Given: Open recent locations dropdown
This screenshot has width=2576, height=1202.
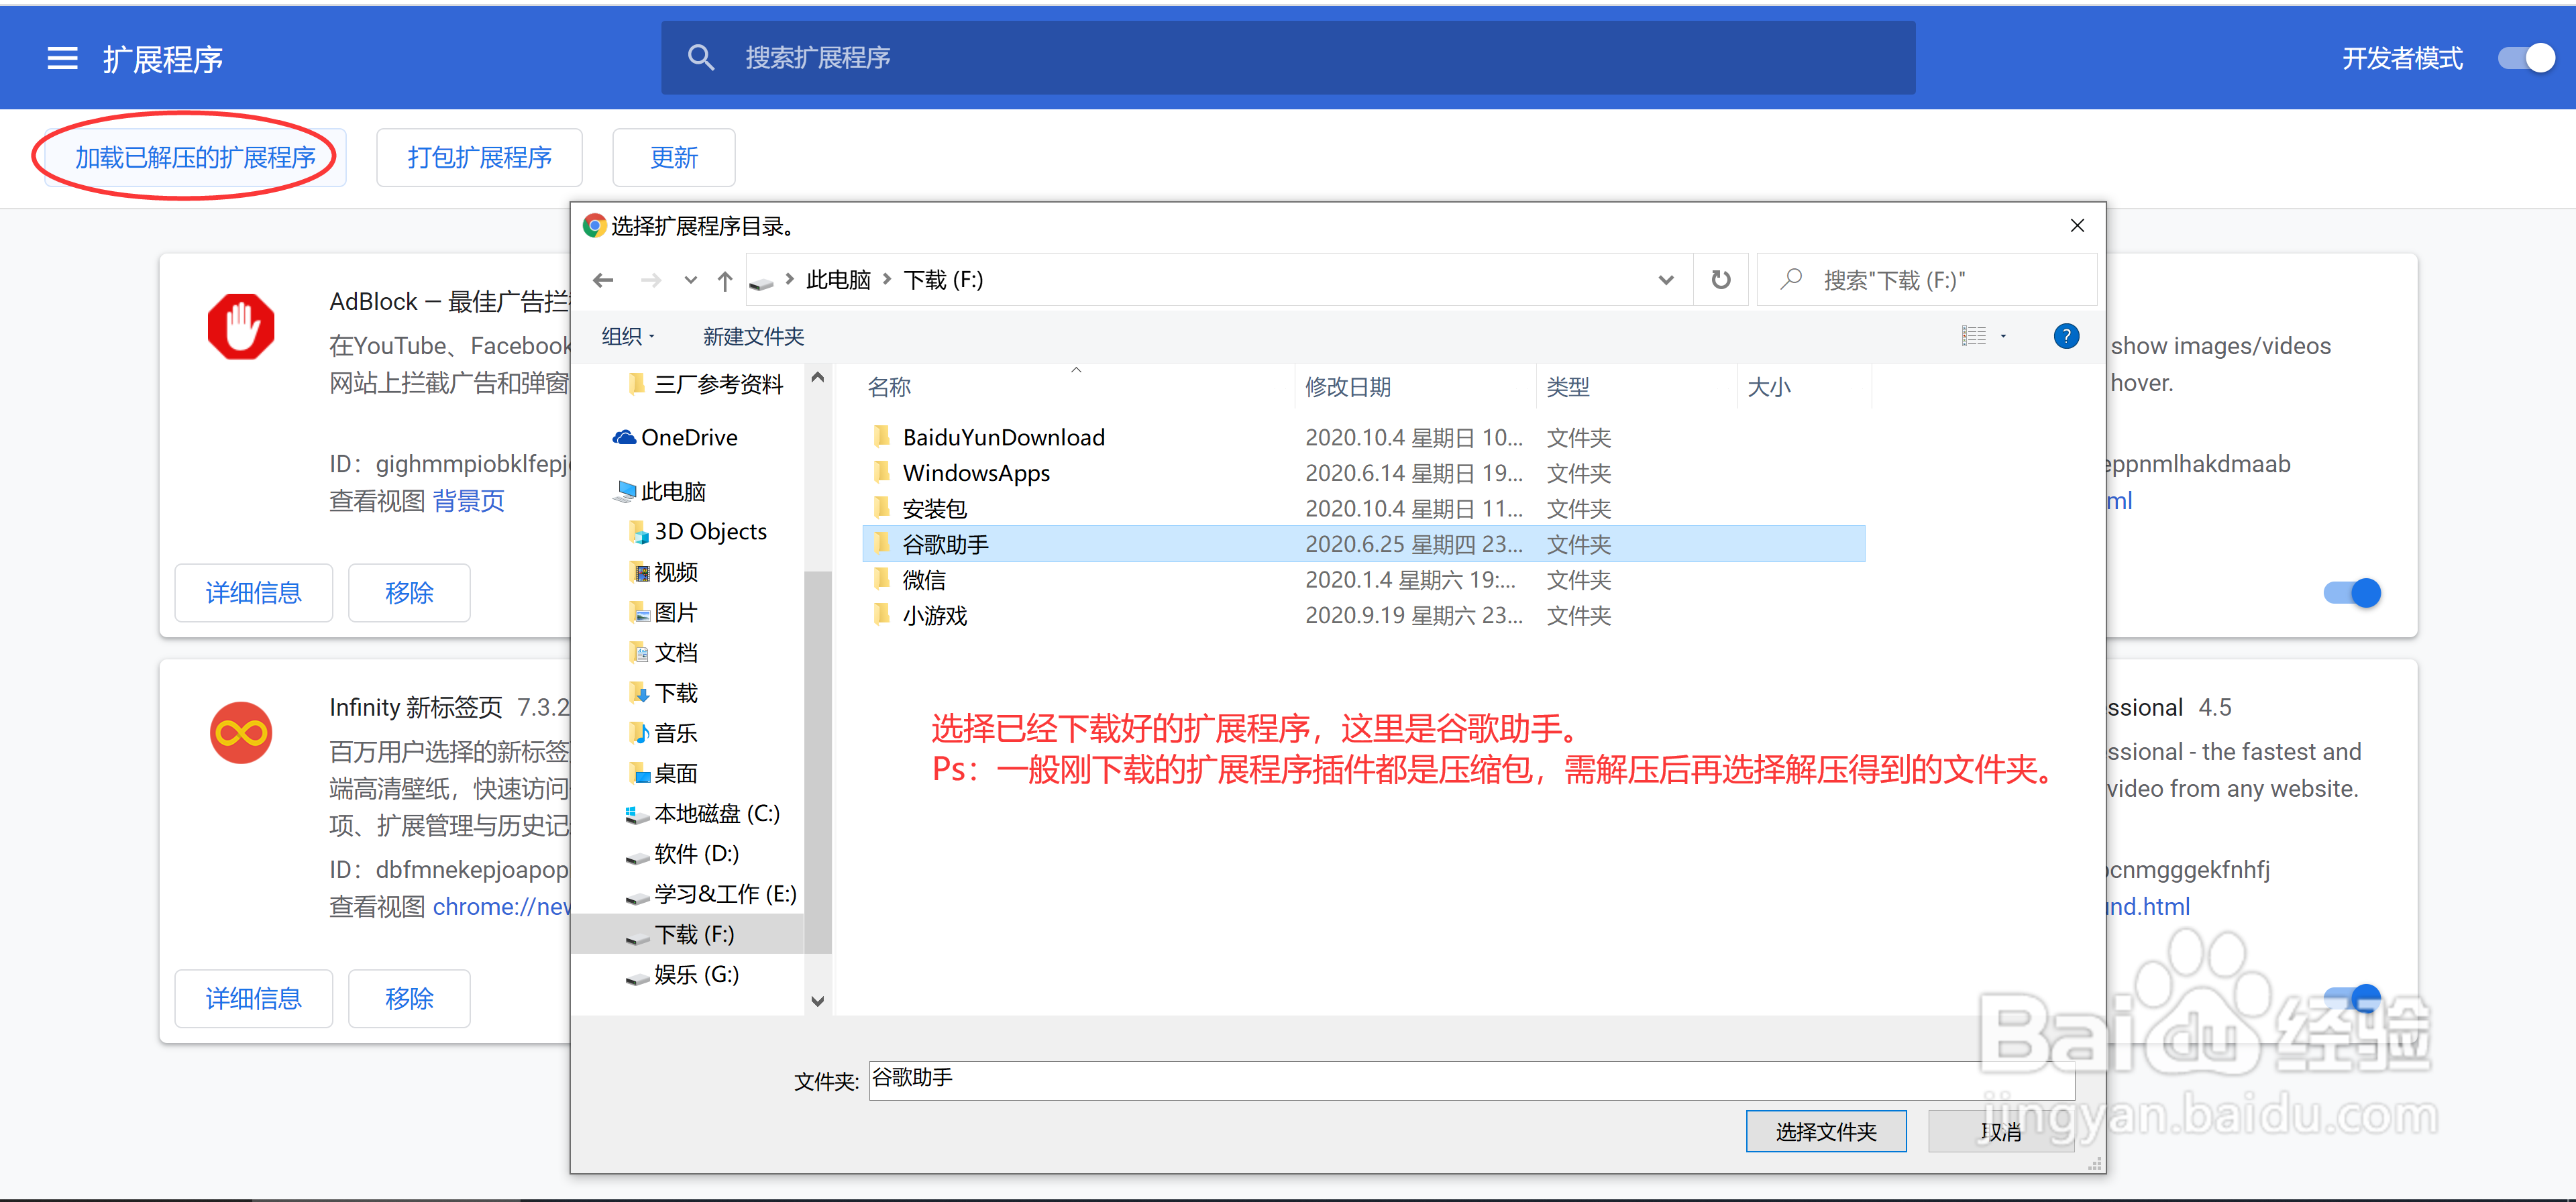Looking at the screenshot, I should tap(690, 280).
